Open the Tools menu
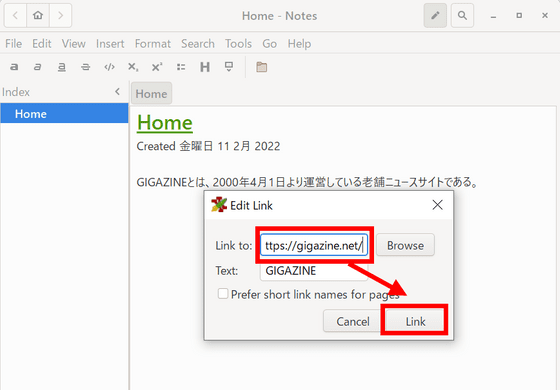 (238, 44)
